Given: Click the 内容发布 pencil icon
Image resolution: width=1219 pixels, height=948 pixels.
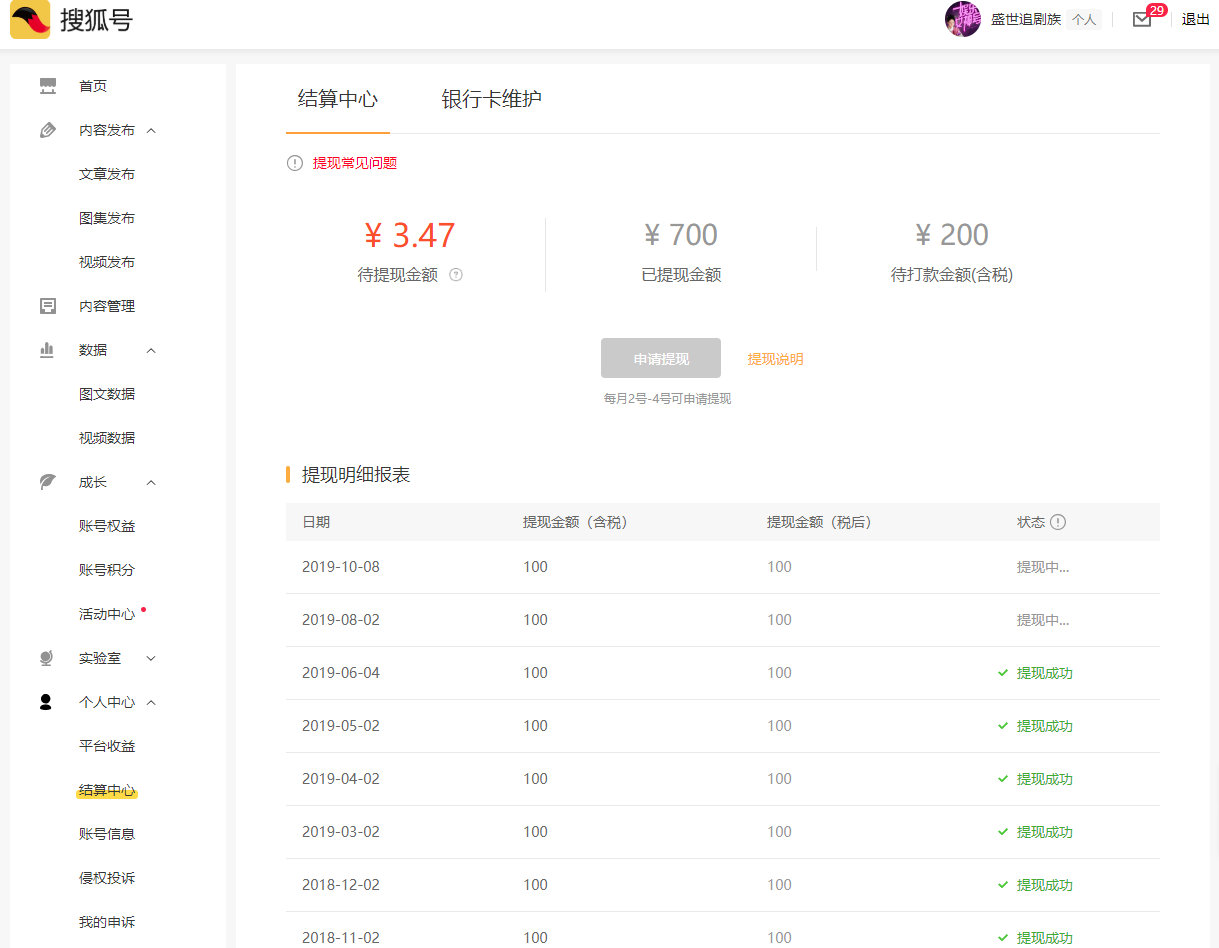Looking at the screenshot, I should [x=48, y=130].
